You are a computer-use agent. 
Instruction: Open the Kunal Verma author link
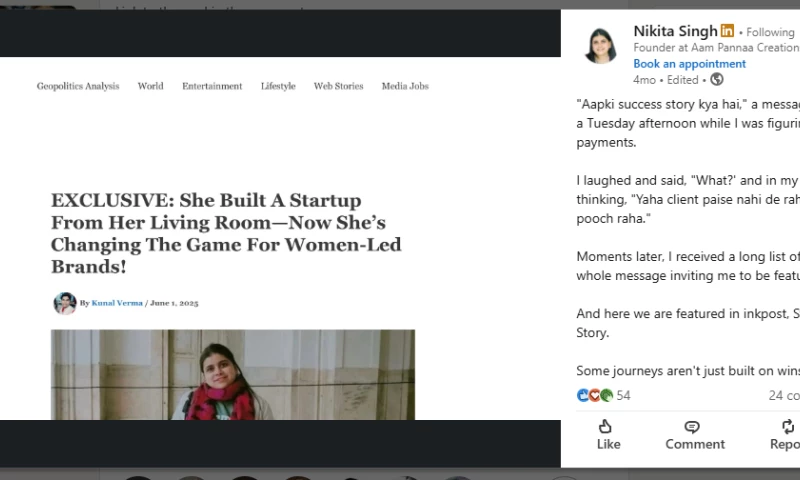coord(117,303)
